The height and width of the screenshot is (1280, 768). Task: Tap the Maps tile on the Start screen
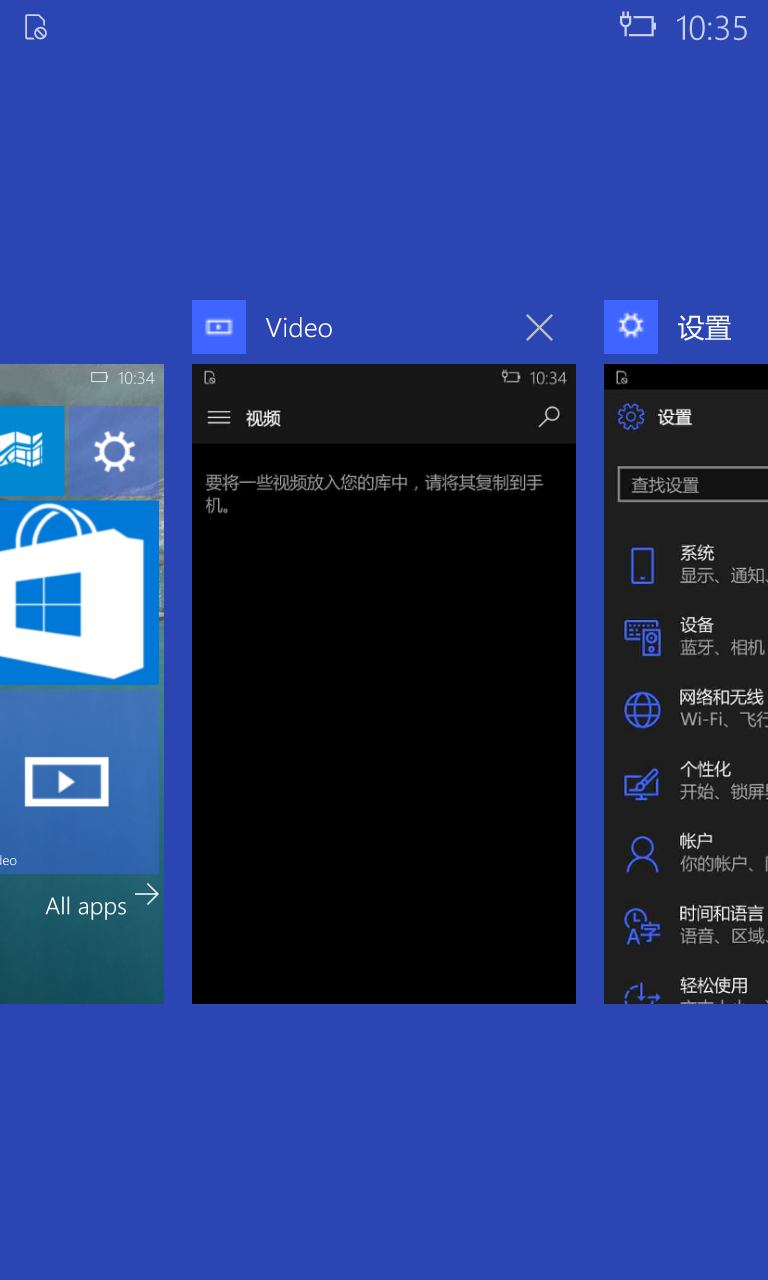coord(30,451)
